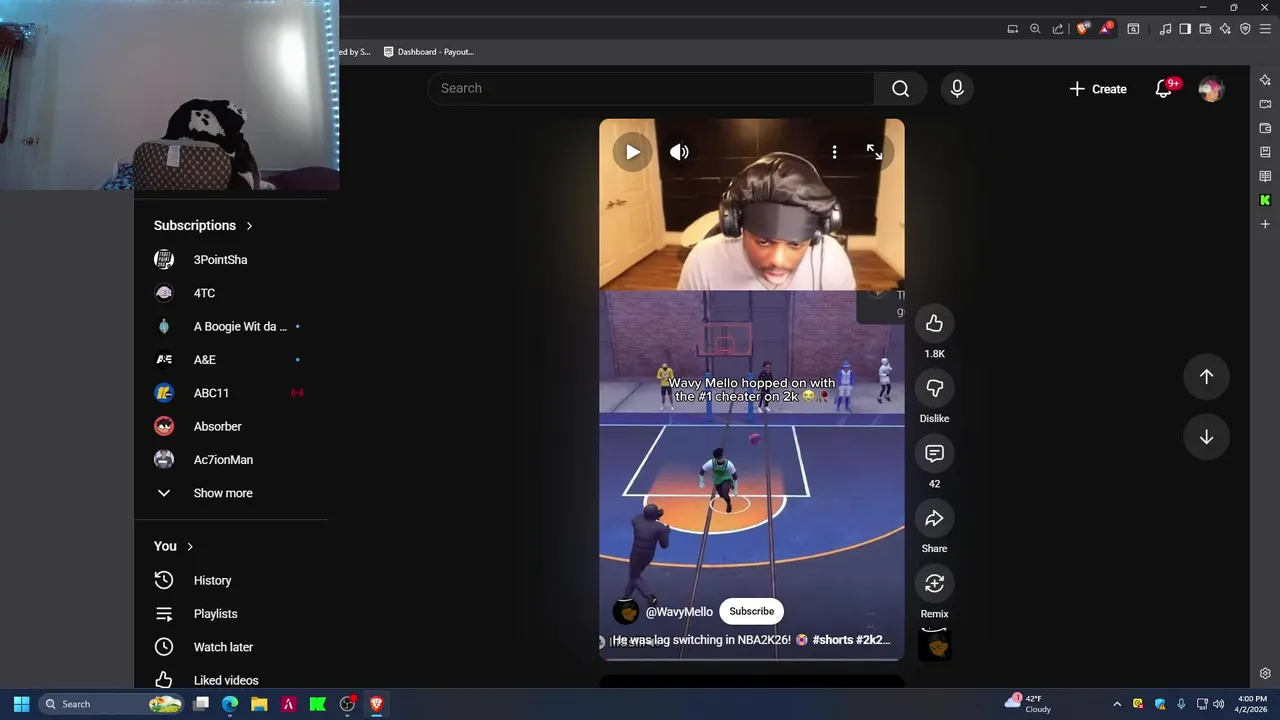Viewport: 1280px width, 720px height.
Task: Switch to the Dashboard - Payout tab
Action: [428, 52]
